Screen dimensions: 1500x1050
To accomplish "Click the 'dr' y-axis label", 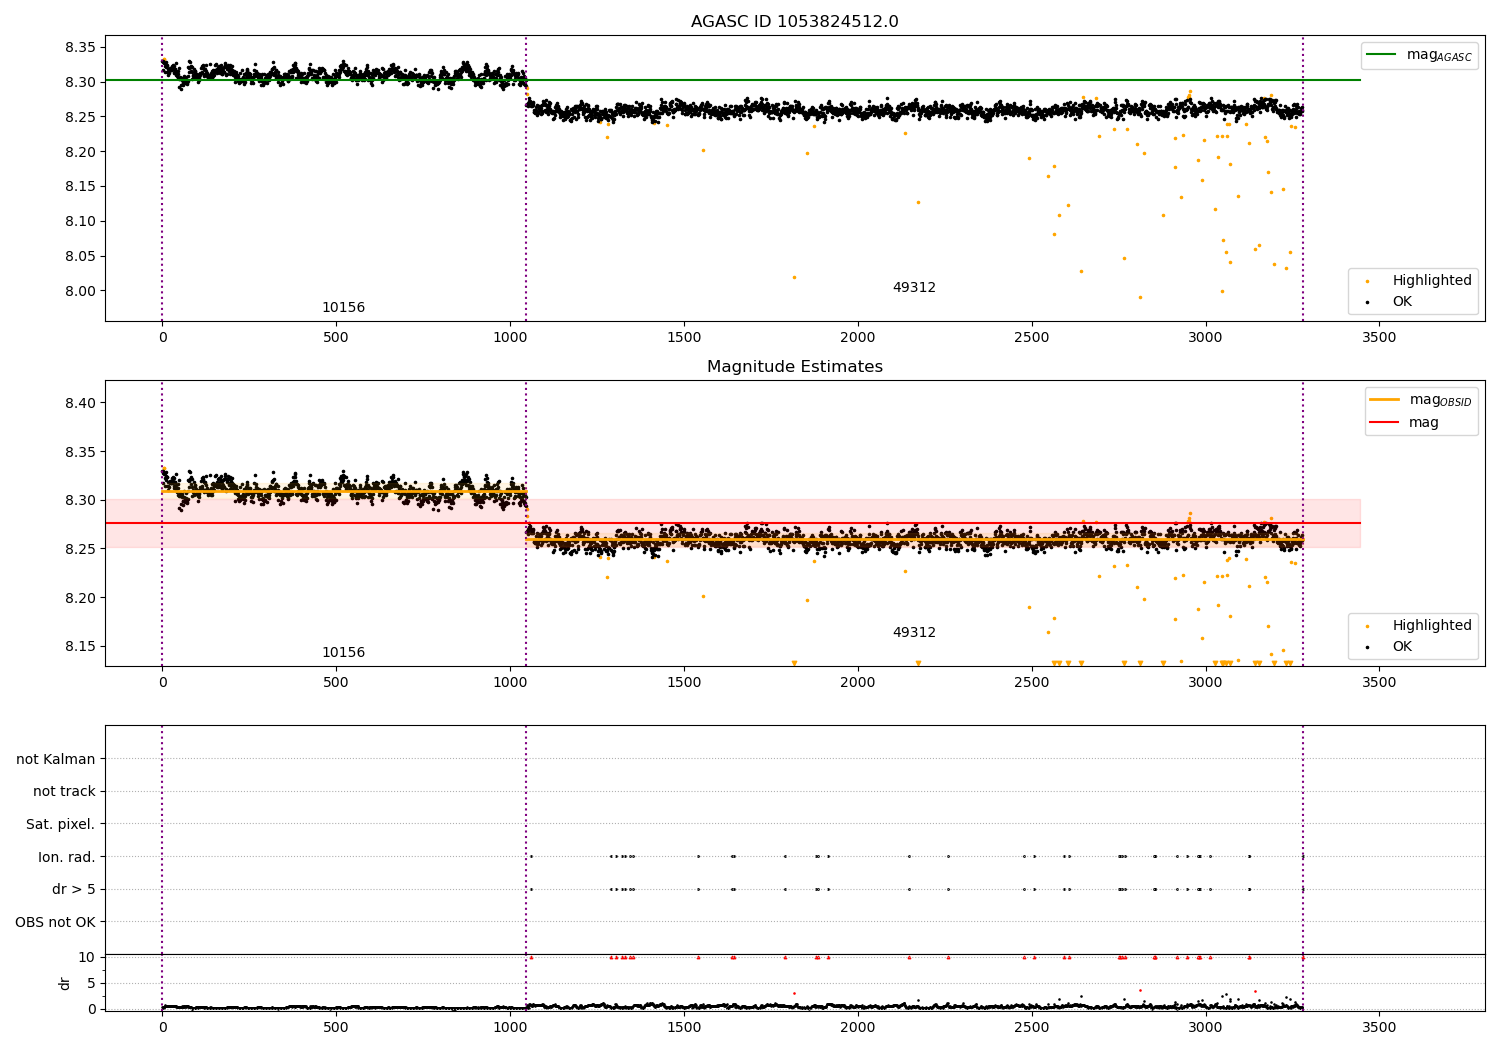I will 64,983.
